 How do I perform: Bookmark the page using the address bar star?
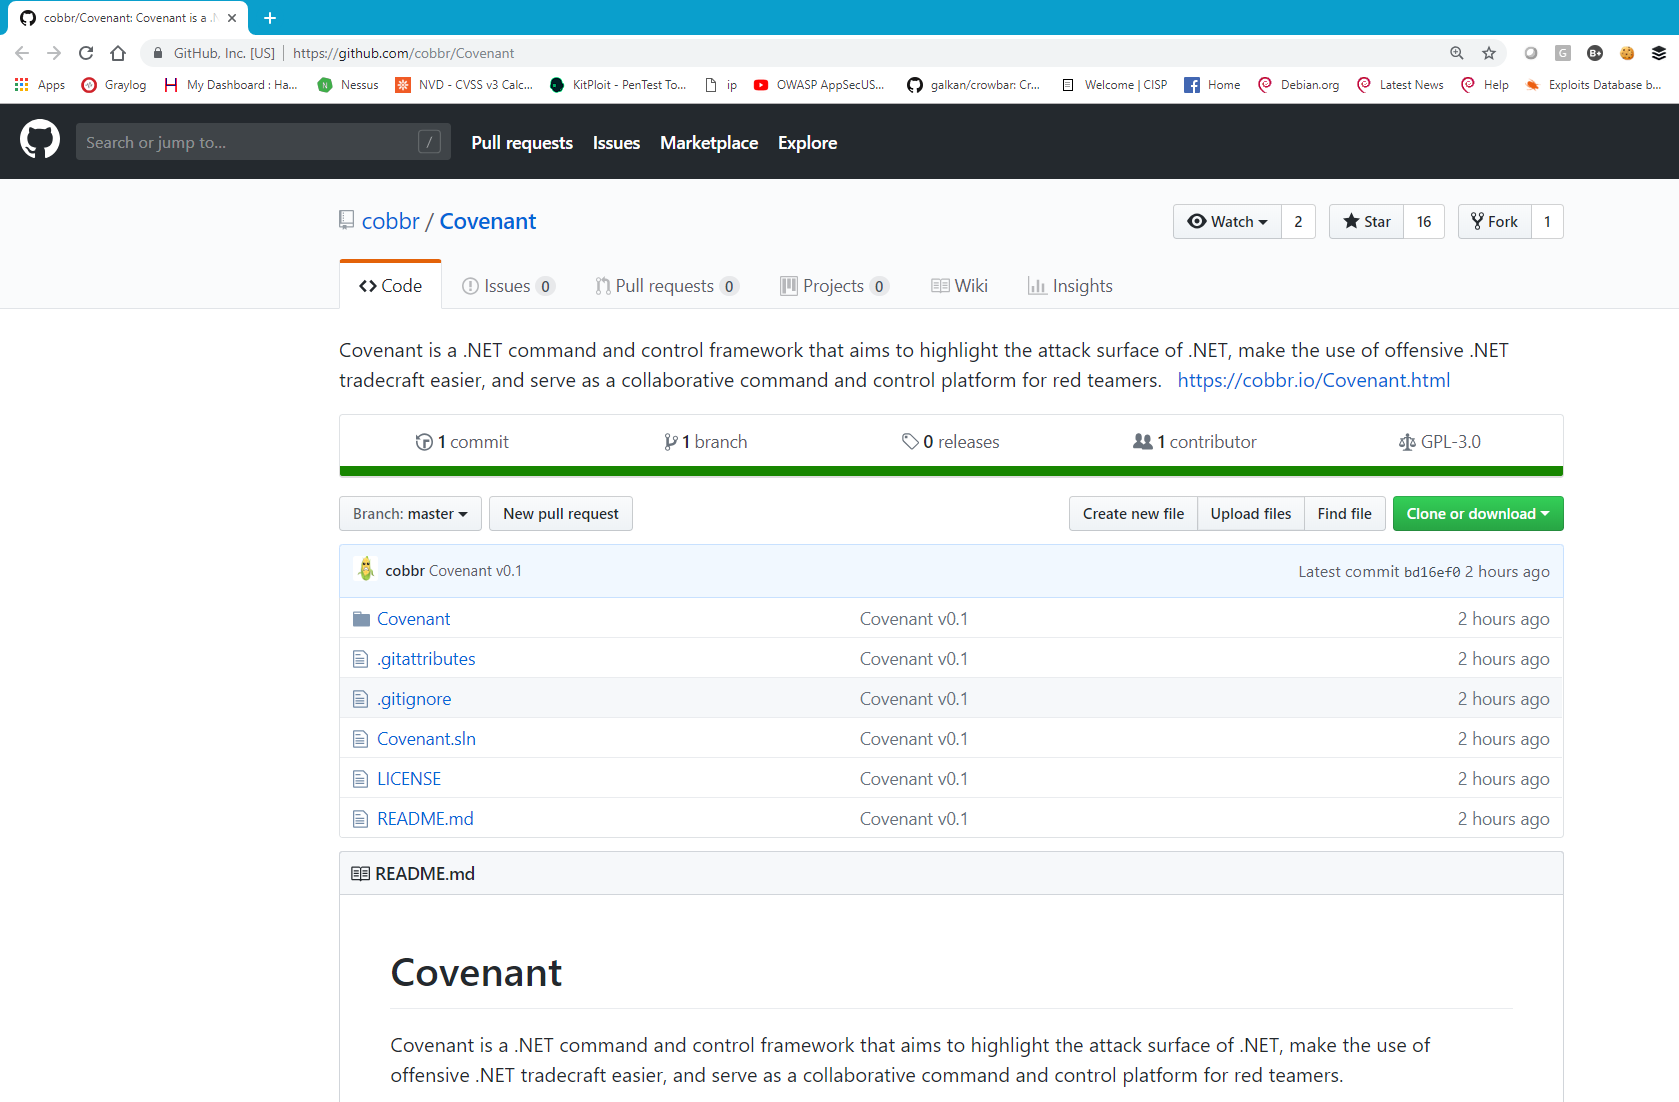pyautogui.click(x=1489, y=53)
